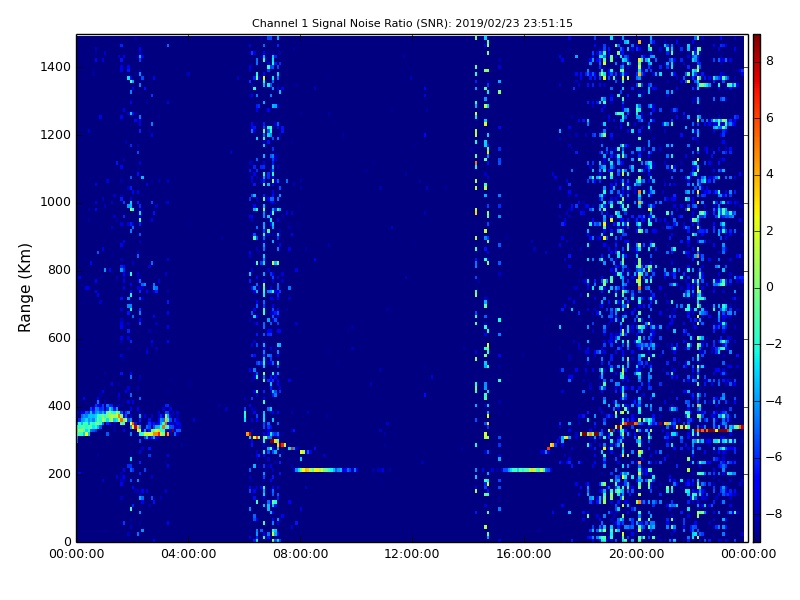800x600 pixels.
Task: Click the dark red top of the colorbar
Action: point(757,43)
